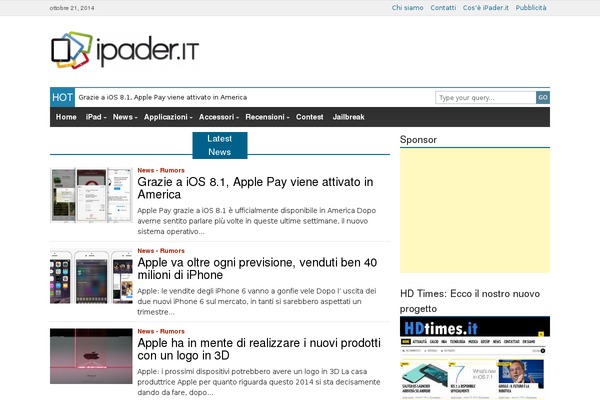Open the Chi siamo link
Viewport: 600px width, 400px height.
[x=407, y=8]
